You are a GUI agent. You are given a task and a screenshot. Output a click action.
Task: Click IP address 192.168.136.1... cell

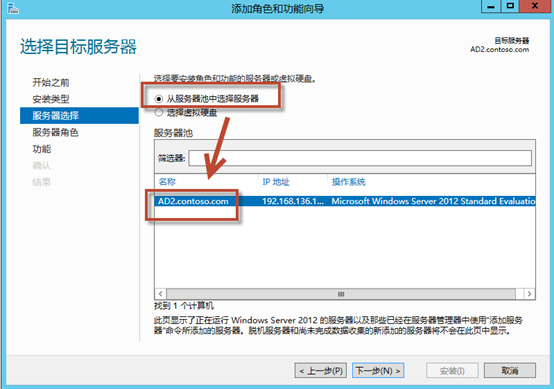coord(293,201)
